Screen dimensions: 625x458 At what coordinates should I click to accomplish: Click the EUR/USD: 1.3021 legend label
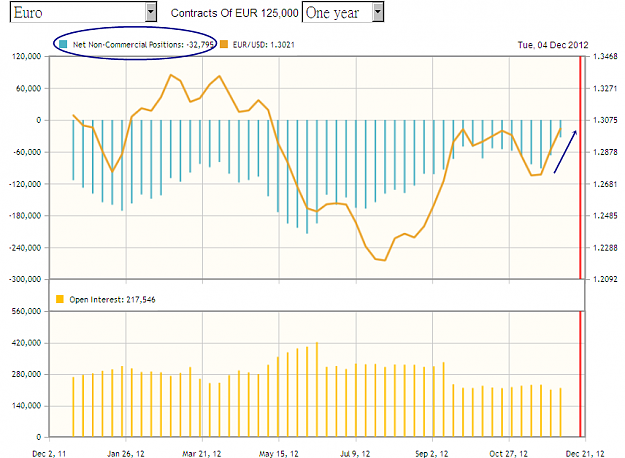[x=263, y=45]
